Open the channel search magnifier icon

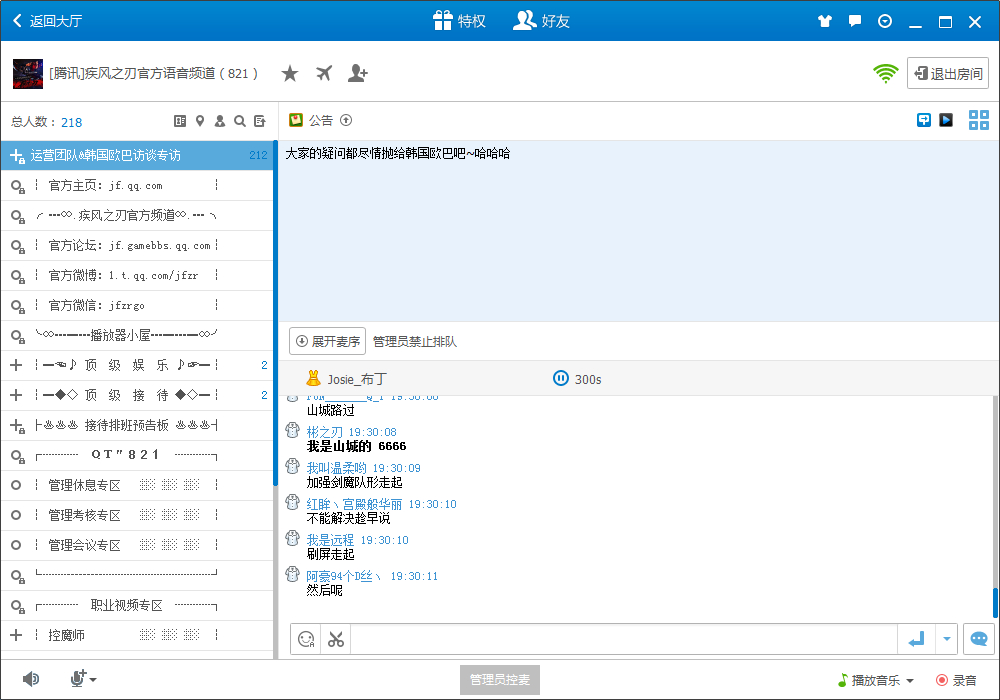point(240,121)
